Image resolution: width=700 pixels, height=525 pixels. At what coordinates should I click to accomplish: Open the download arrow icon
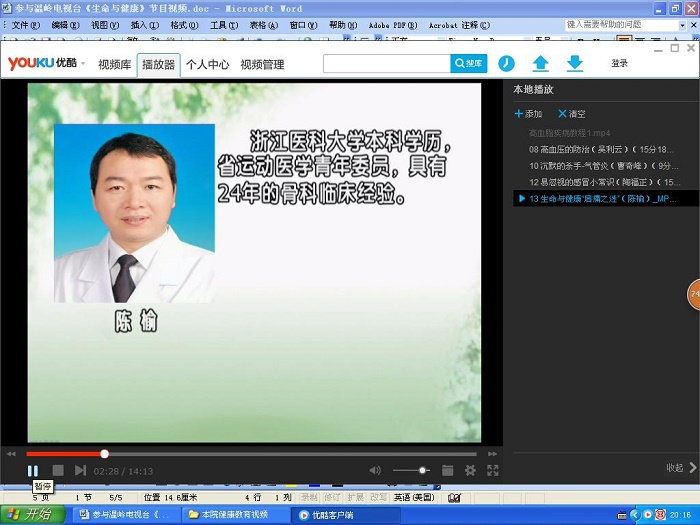tap(575, 63)
